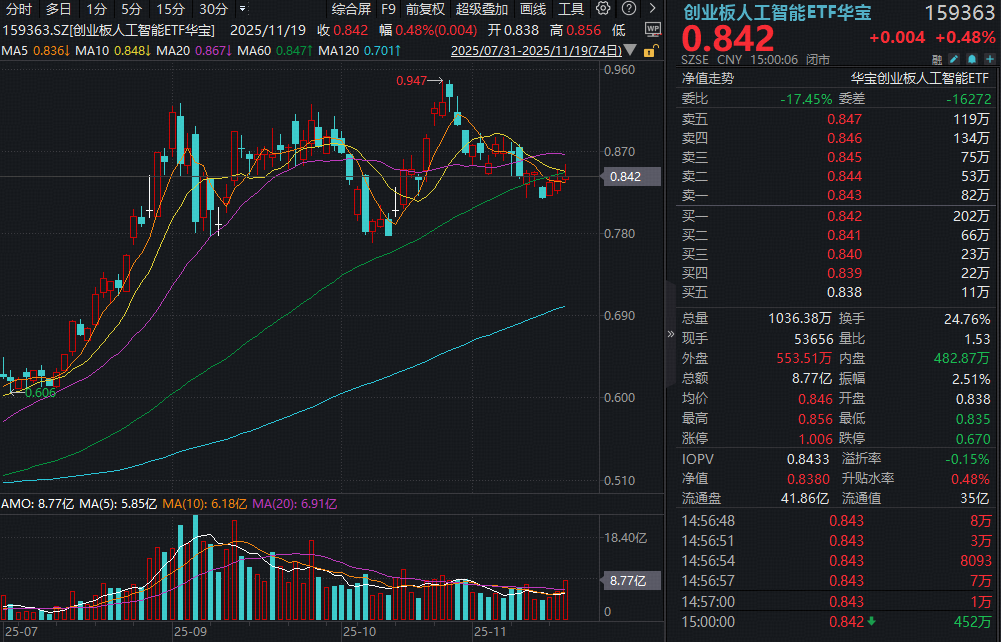Open the 画线 drawing tools
This screenshot has width=1001, height=642.
[532, 8]
